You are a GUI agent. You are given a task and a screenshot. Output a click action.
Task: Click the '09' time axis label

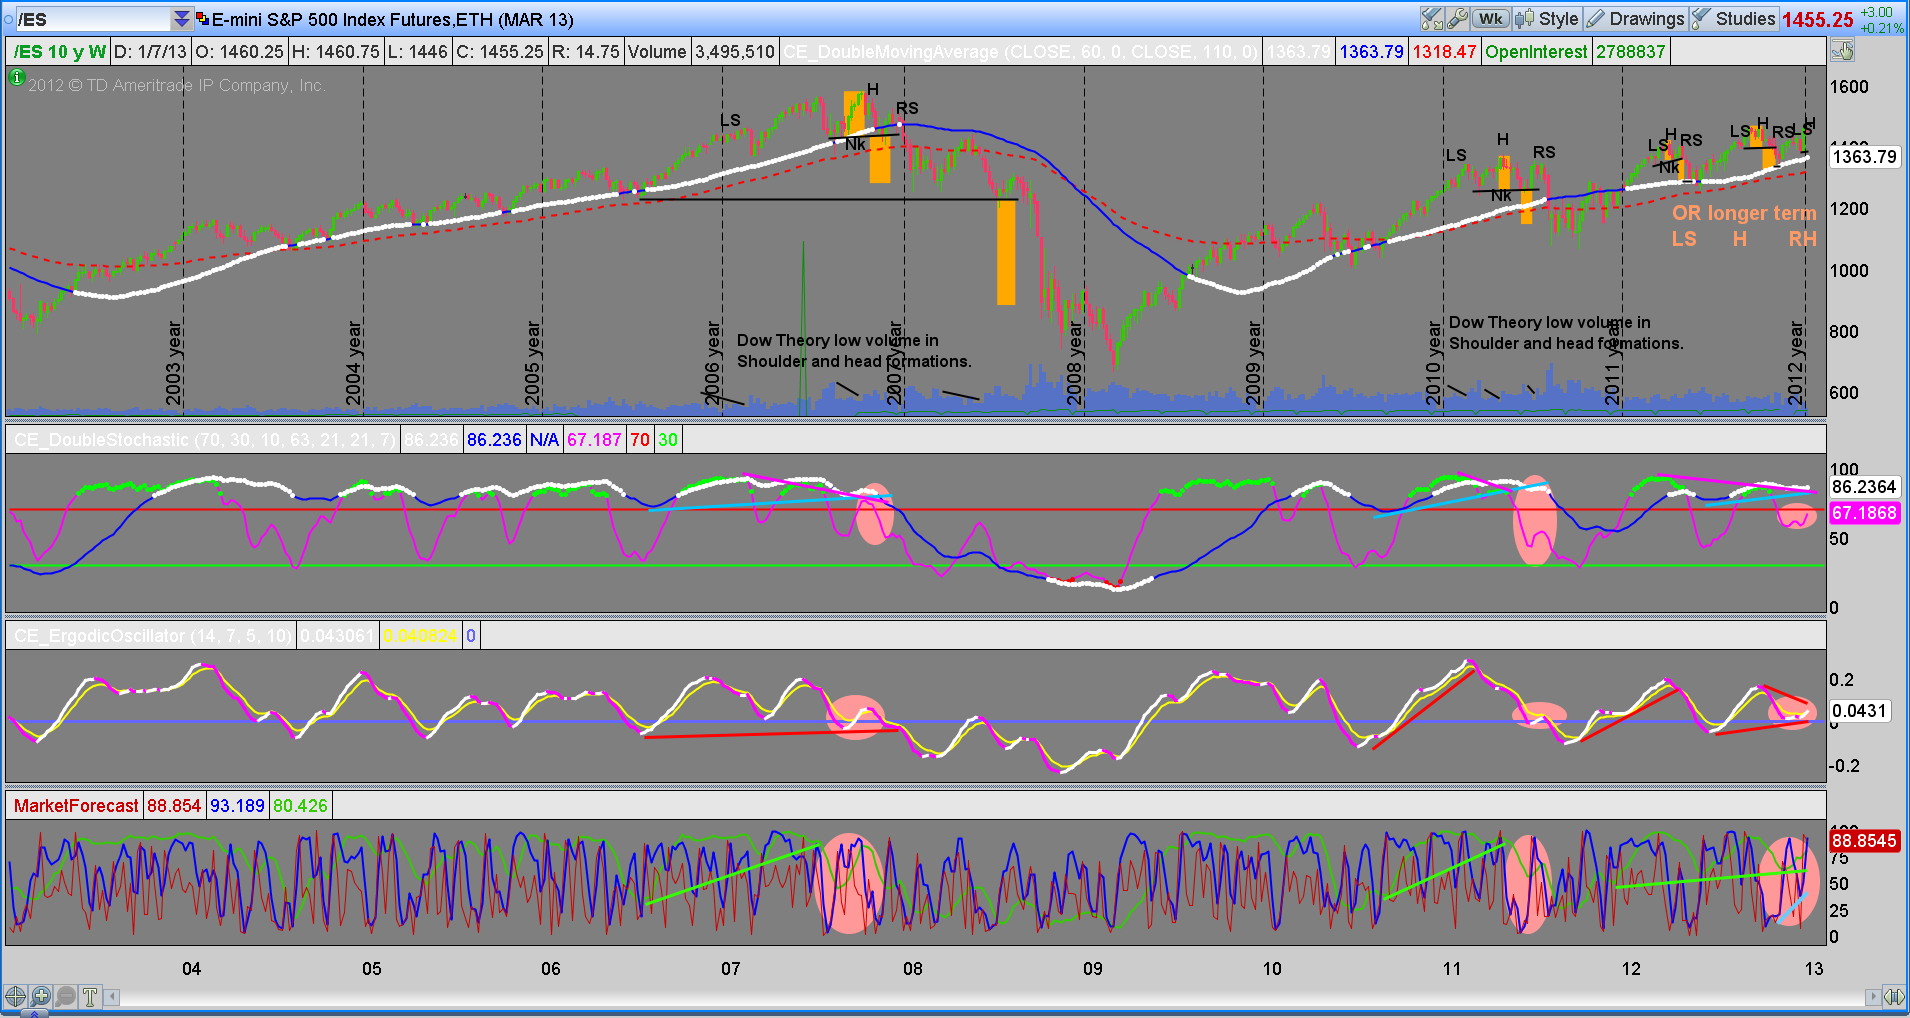[x=1092, y=968]
